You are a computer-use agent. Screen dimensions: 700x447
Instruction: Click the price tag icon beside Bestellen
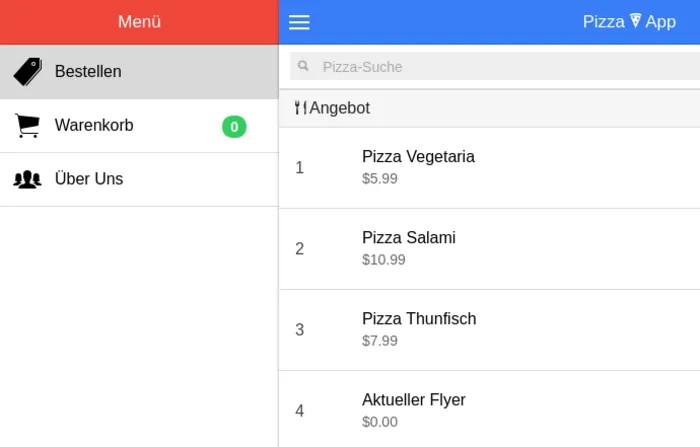[x=27, y=72]
